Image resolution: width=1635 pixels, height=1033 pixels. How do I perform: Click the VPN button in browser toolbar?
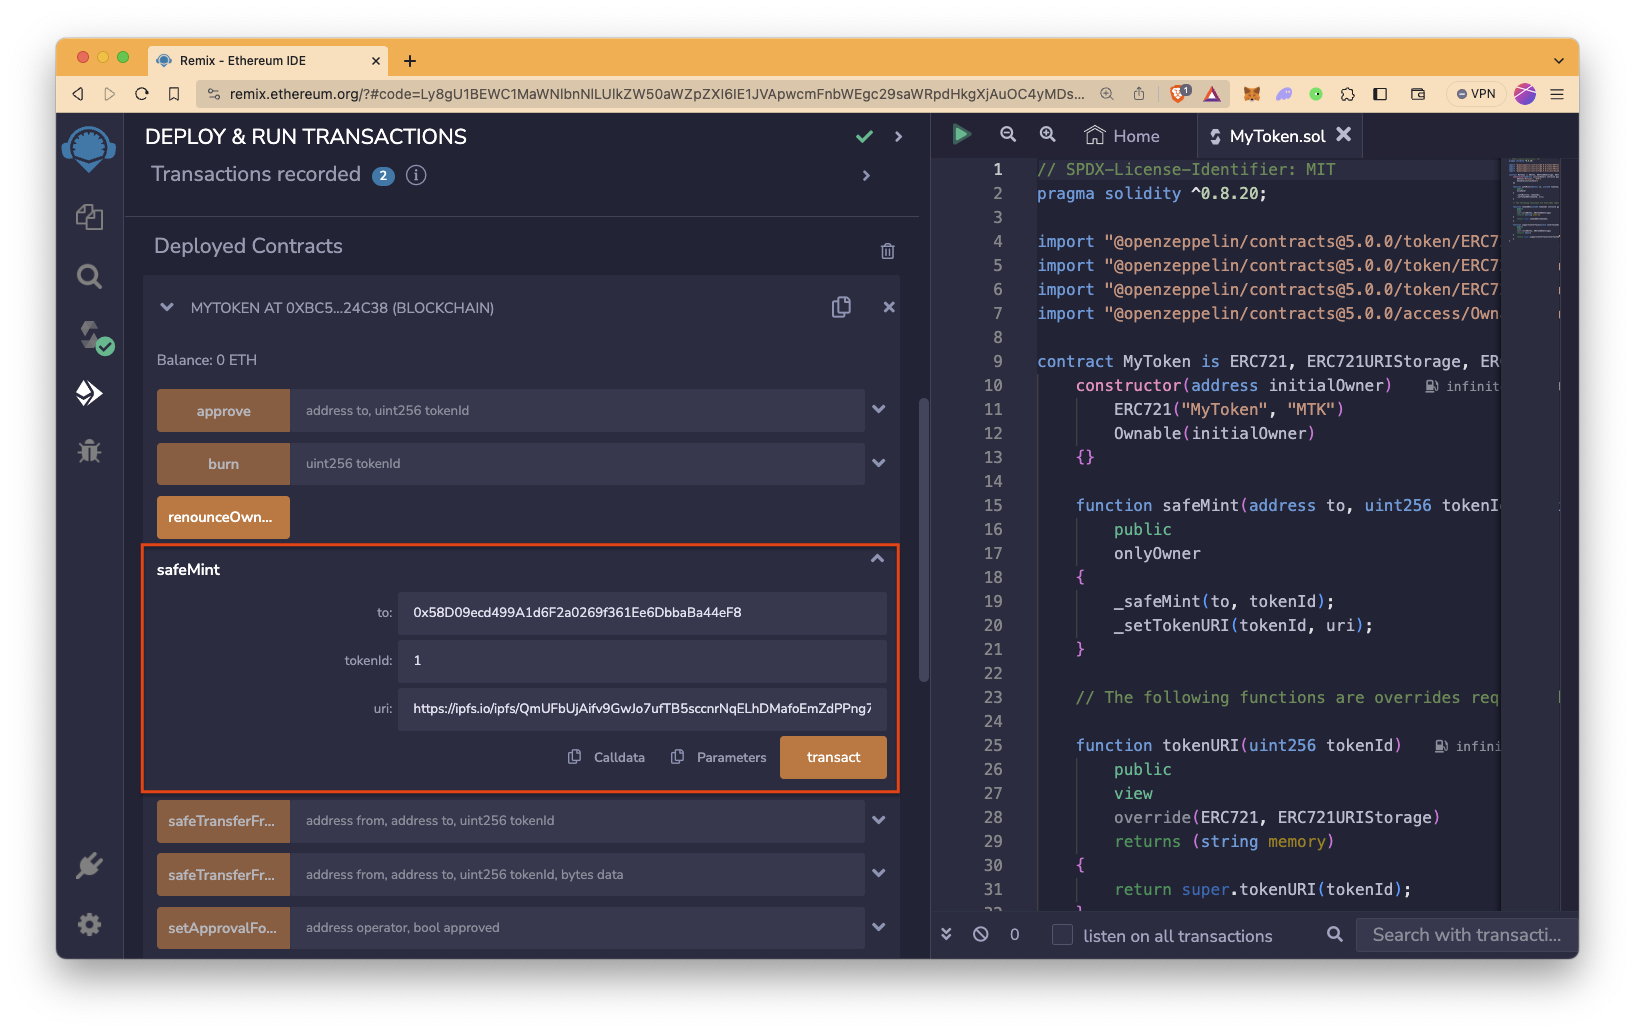click(1476, 94)
